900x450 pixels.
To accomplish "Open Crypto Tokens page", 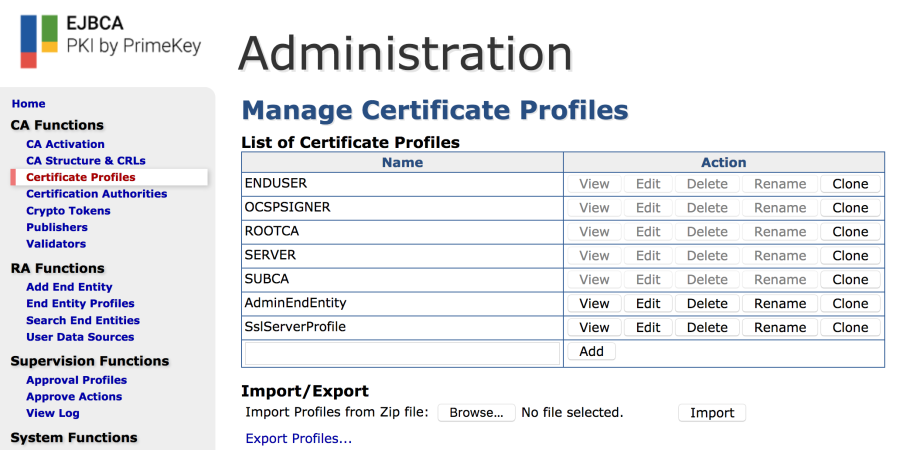I will coord(68,211).
